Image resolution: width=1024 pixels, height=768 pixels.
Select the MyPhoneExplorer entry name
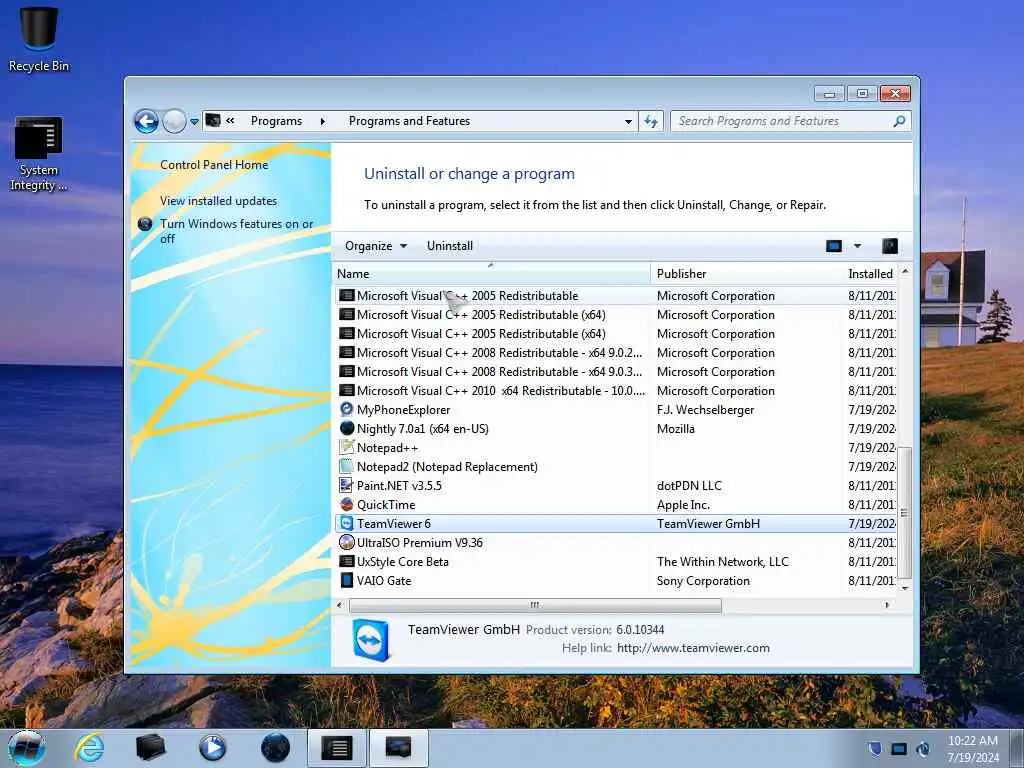point(404,409)
